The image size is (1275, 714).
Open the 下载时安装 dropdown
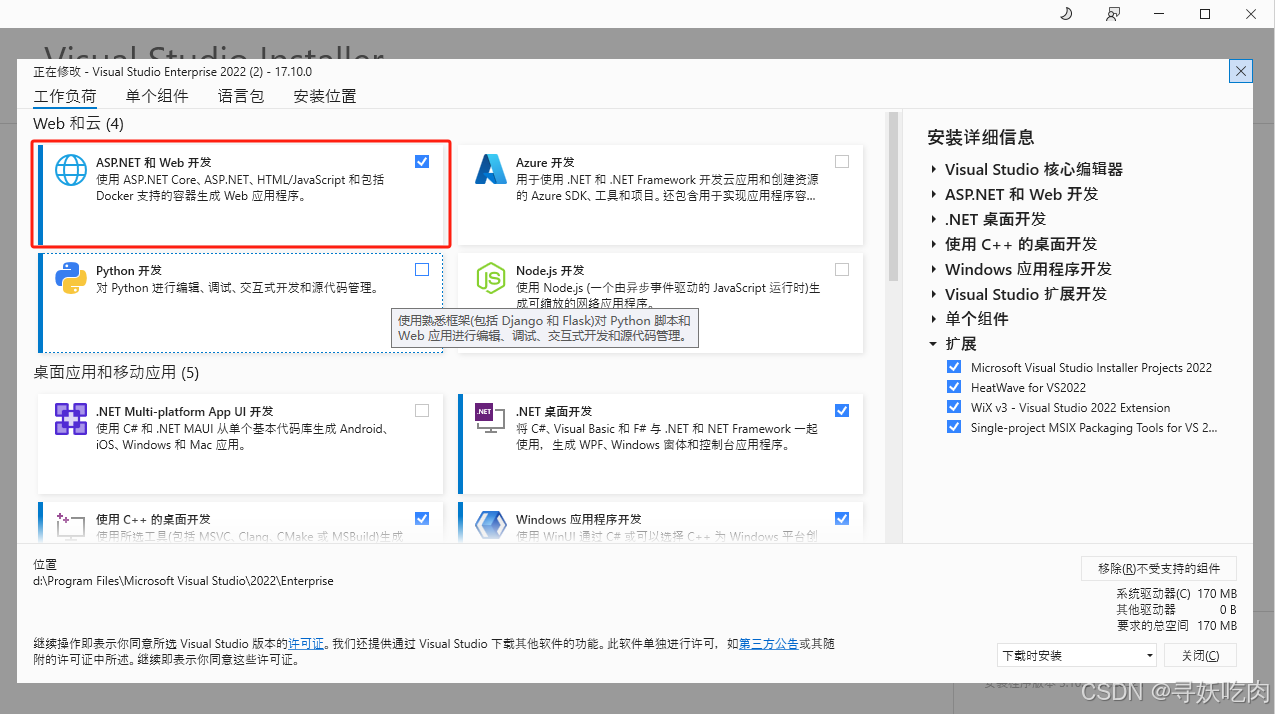(x=1077, y=656)
